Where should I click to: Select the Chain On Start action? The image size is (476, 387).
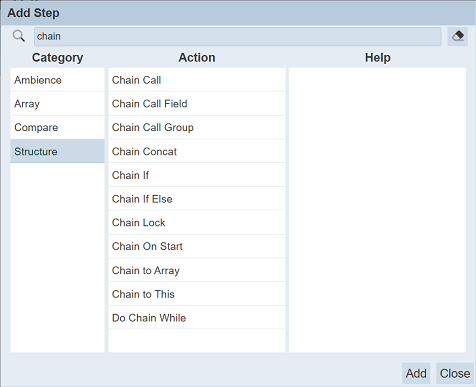tap(197, 246)
